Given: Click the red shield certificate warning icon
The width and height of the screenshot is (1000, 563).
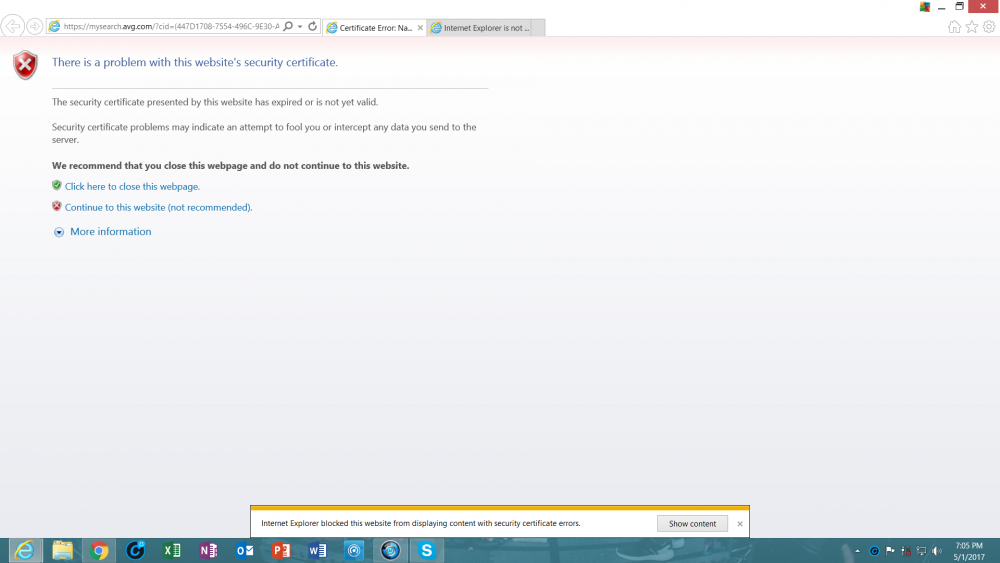Looking at the screenshot, I should (x=26, y=65).
